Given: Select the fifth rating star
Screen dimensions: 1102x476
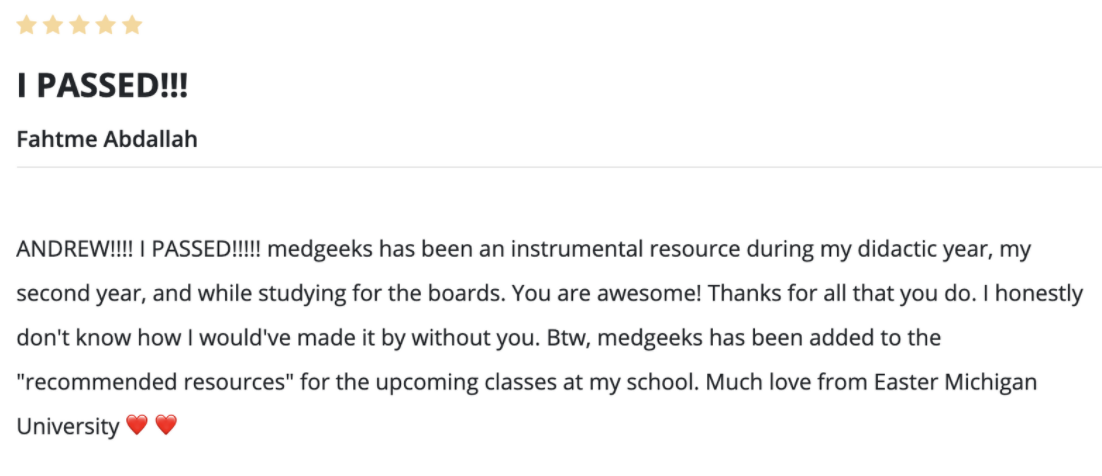Looking at the screenshot, I should tap(132, 25).
